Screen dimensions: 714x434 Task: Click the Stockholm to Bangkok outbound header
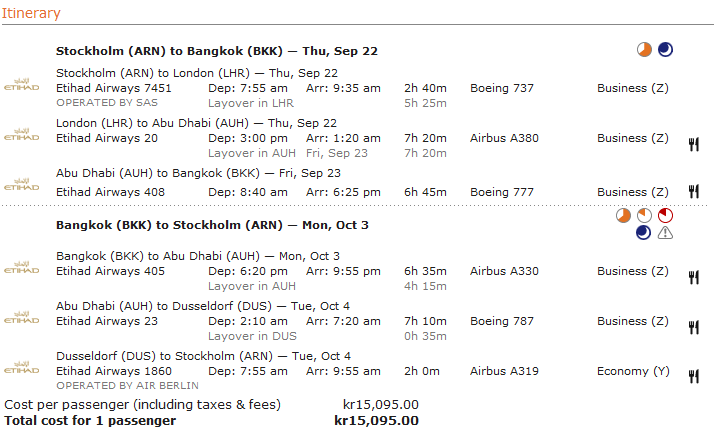click(216, 51)
